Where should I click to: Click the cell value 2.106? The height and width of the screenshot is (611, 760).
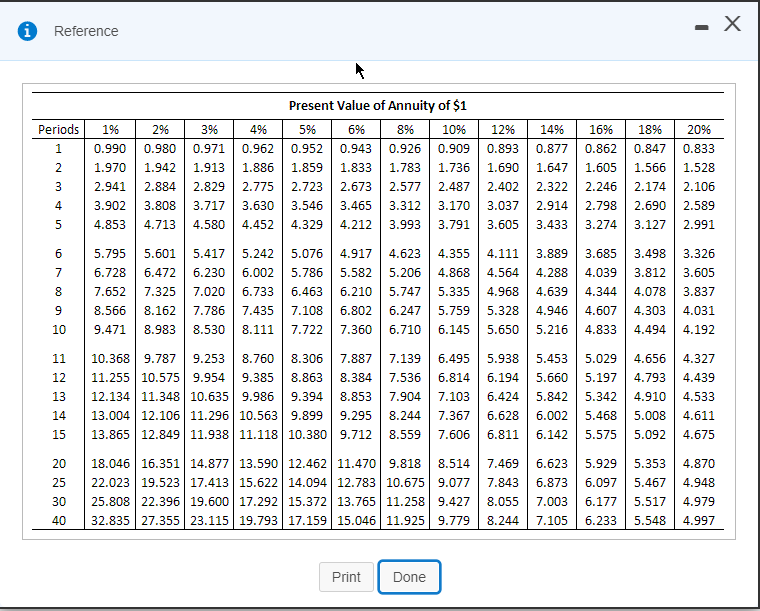point(698,187)
